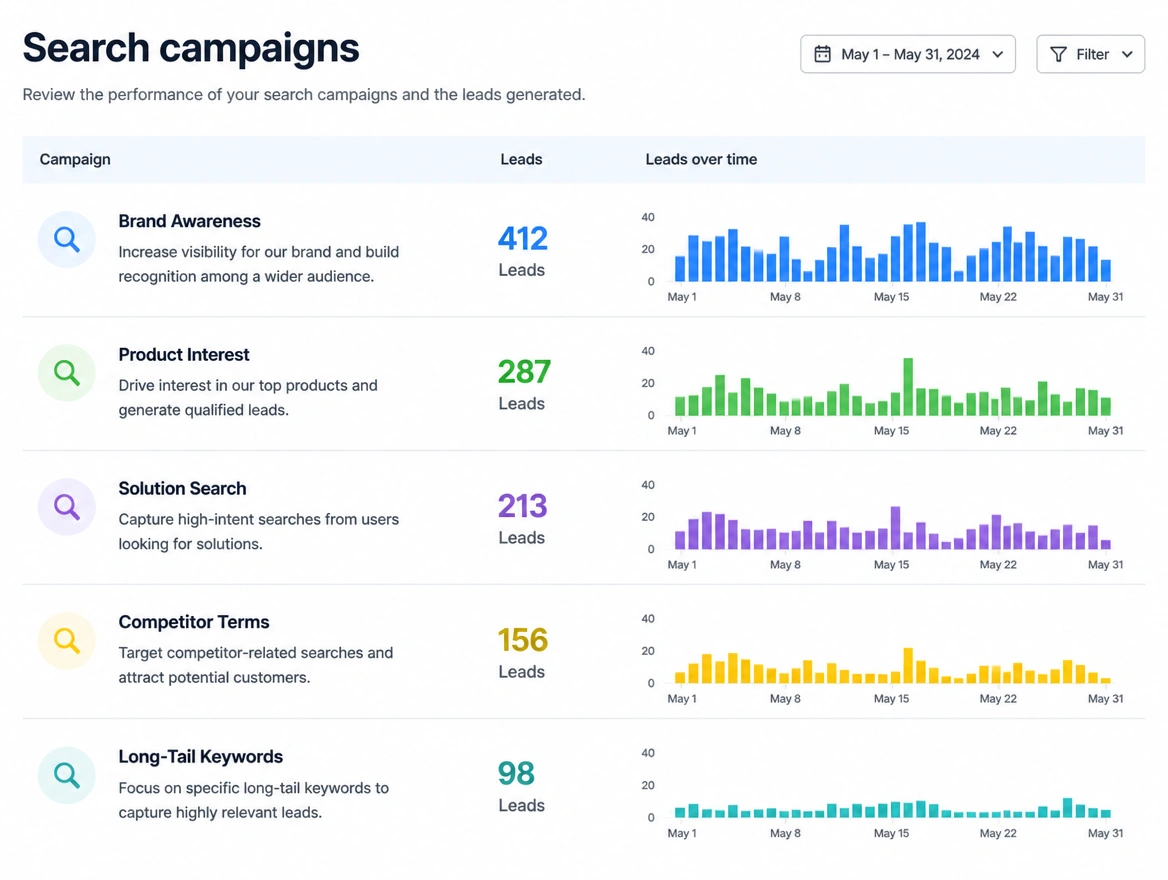Click the Brand Awareness blue search icon
The height and width of the screenshot is (880, 1168).
(x=67, y=239)
